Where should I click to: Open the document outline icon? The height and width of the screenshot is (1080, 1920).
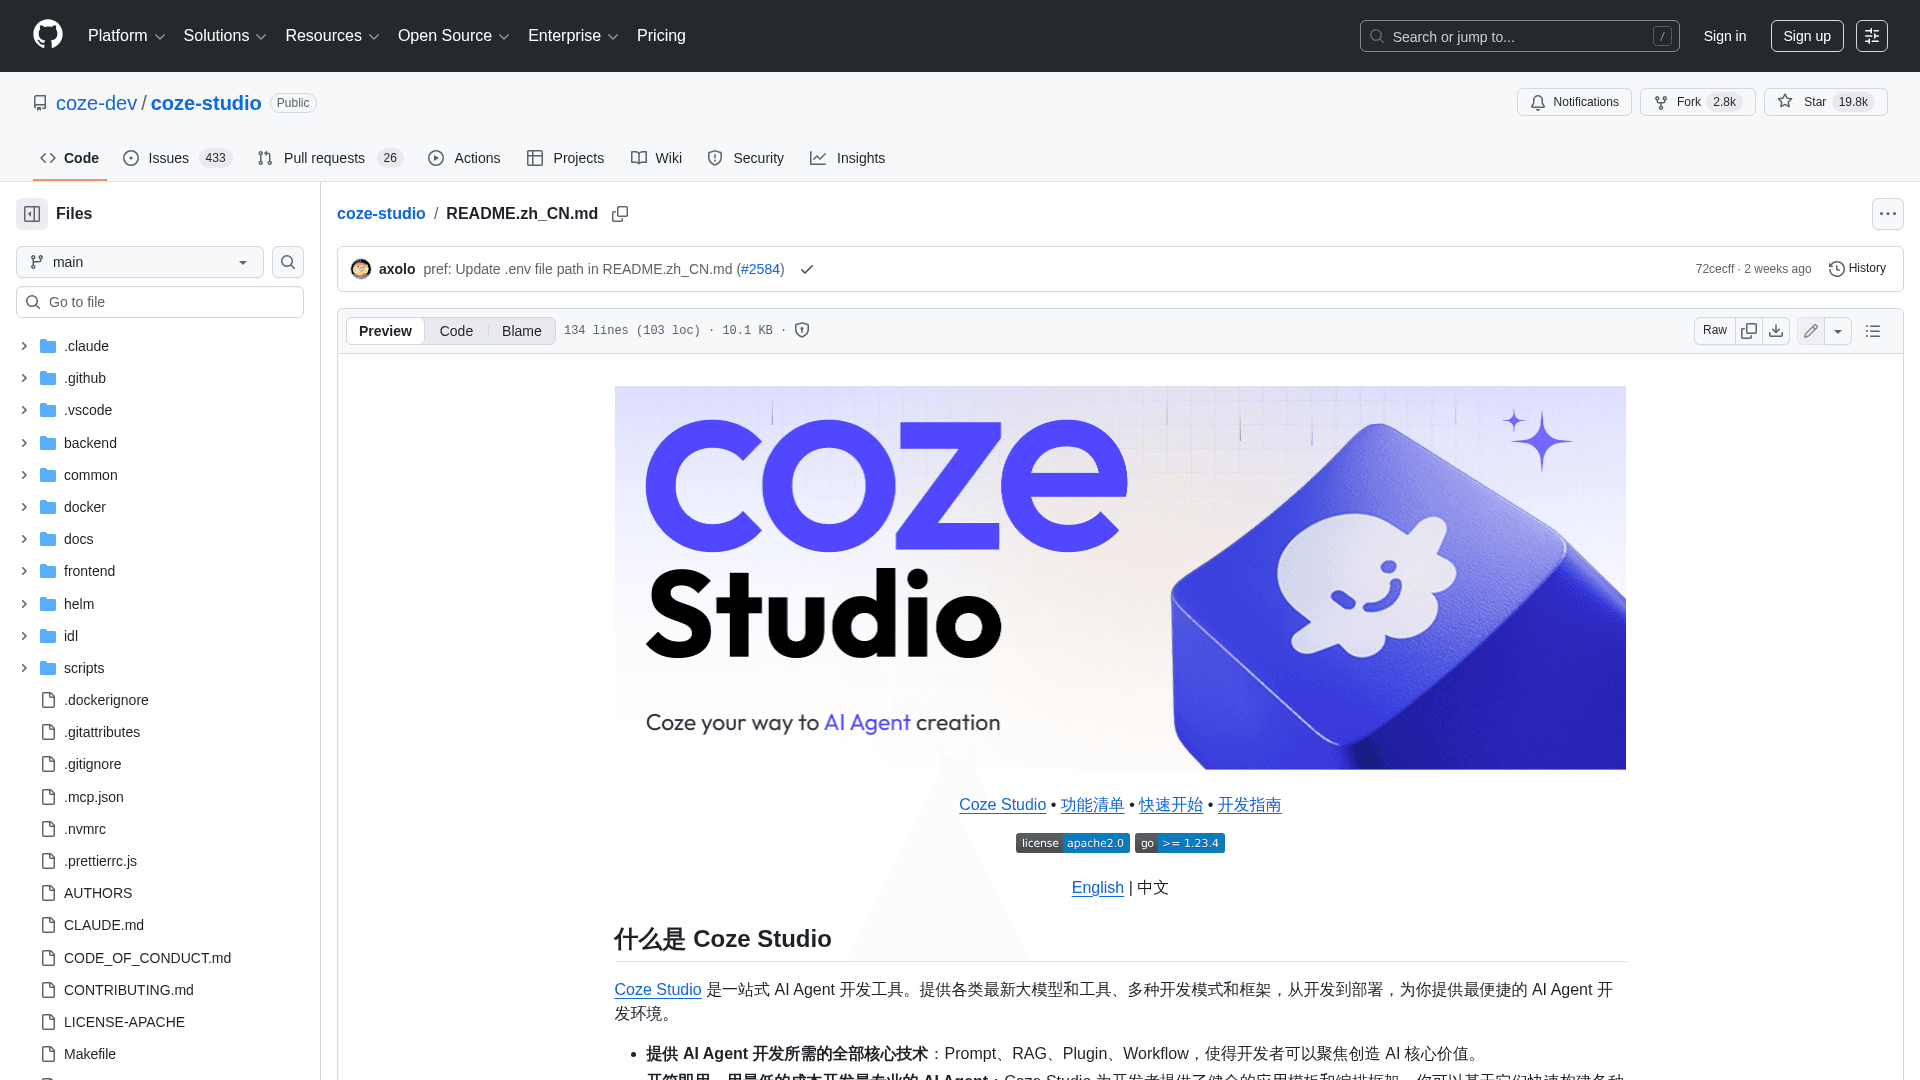[x=1874, y=330]
